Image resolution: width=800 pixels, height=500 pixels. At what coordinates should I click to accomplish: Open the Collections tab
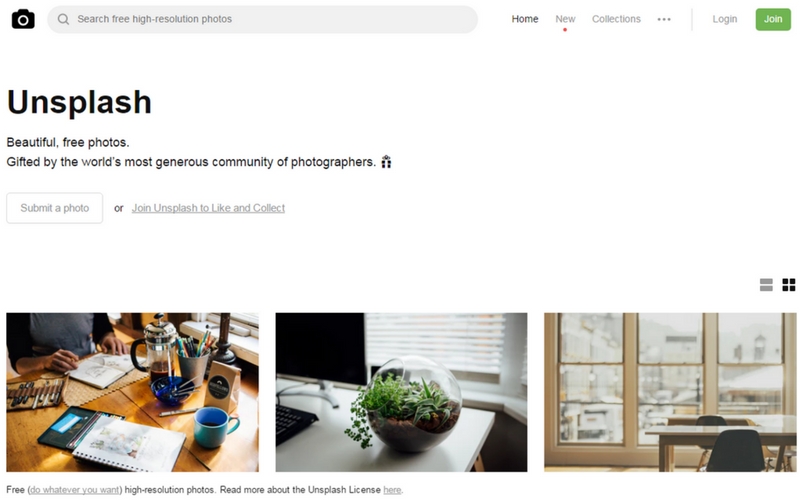tap(616, 19)
